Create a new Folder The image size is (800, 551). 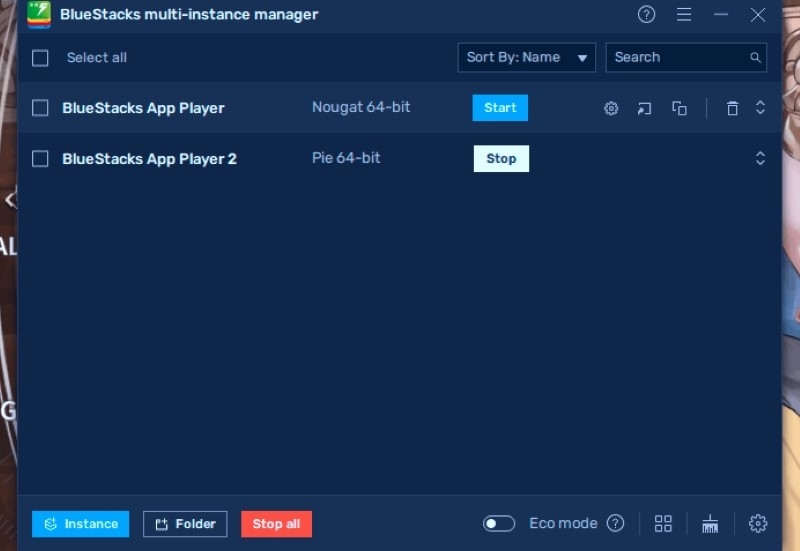click(185, 524)
